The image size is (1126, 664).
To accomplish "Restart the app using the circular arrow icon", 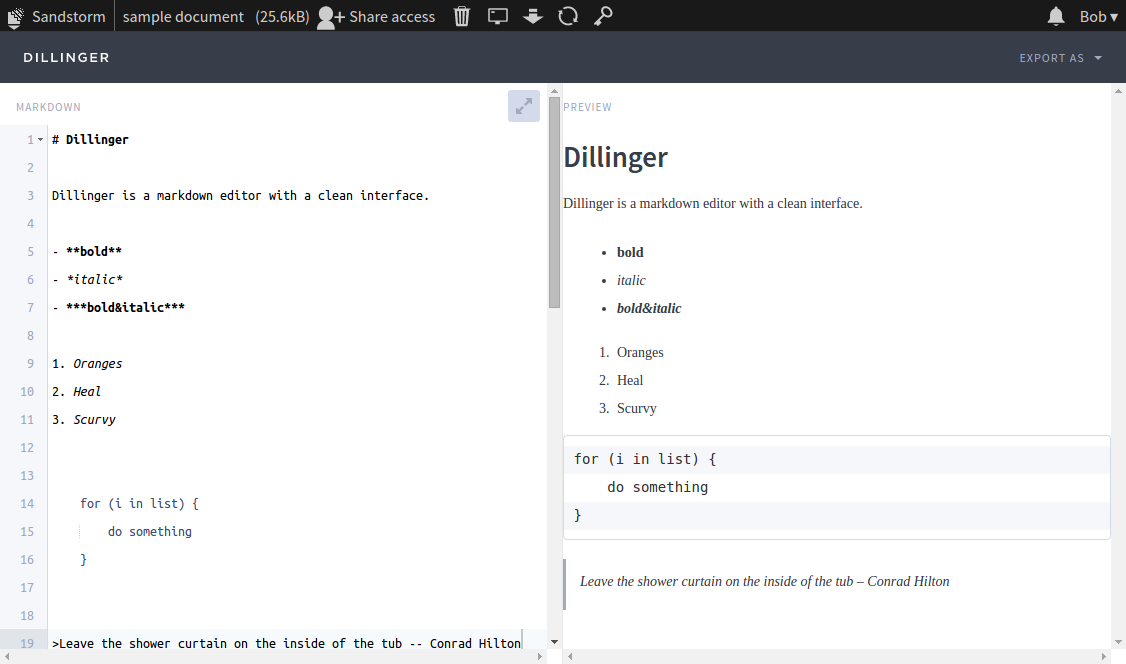I will click(x=568, y=16).
